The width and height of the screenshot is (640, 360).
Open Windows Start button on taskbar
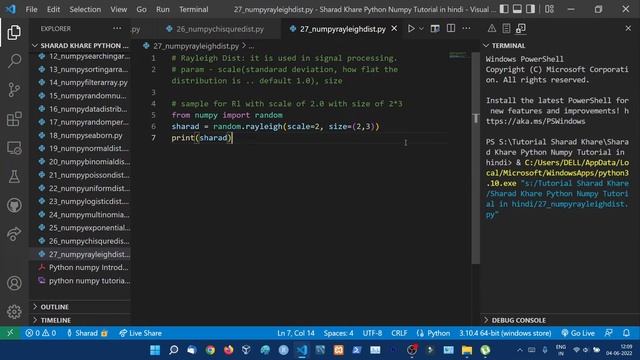[x=155, y=350]
